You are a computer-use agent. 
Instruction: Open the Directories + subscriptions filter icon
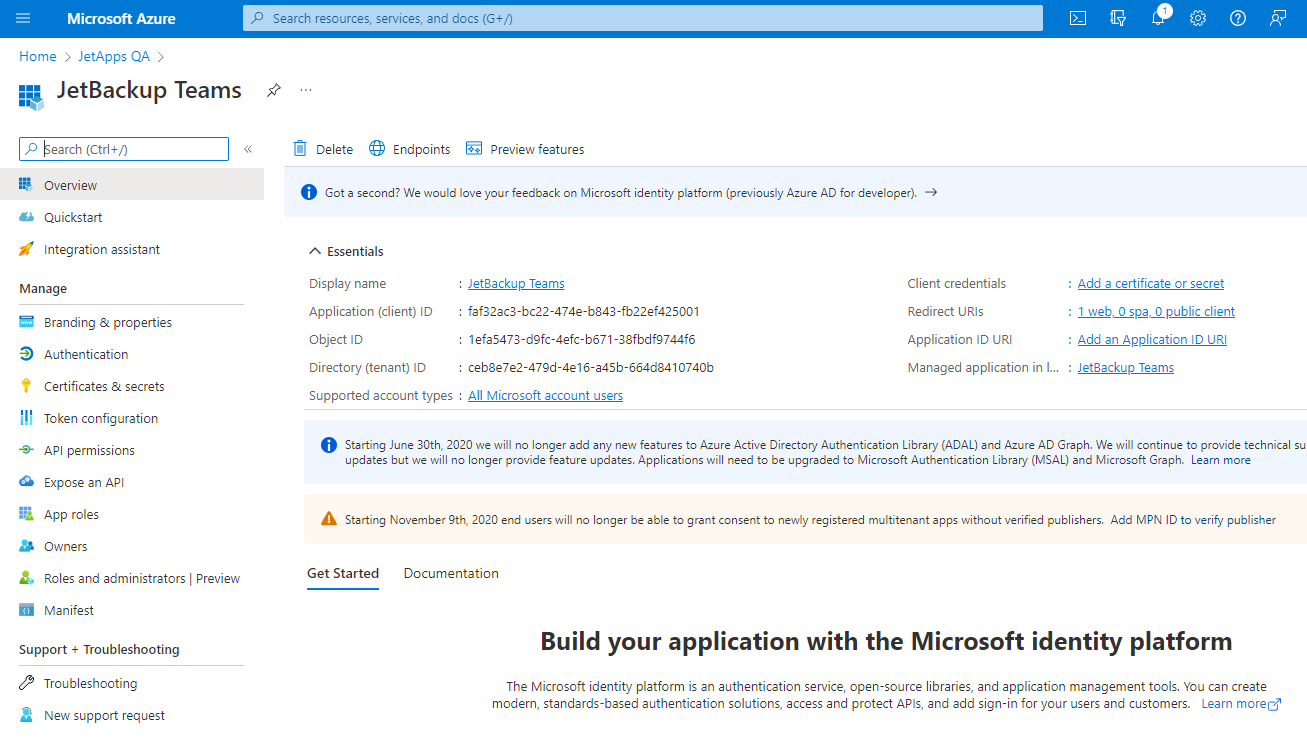point(1118,18)
